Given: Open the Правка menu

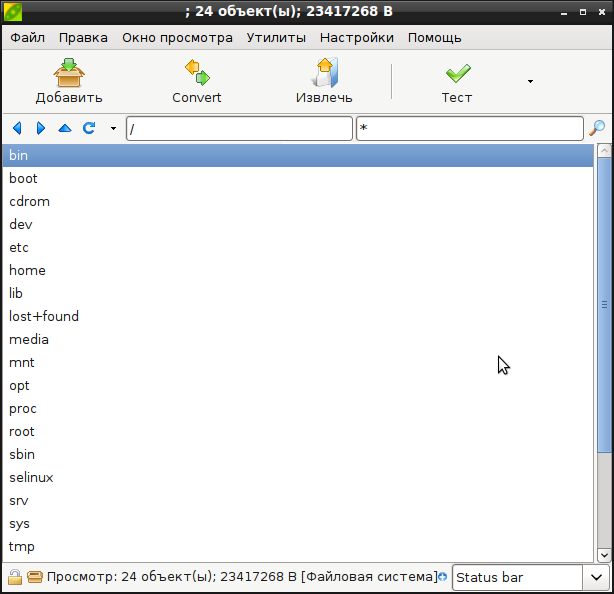Looking at the screenshot, I should pyautogui.click(x=83, y=38).
